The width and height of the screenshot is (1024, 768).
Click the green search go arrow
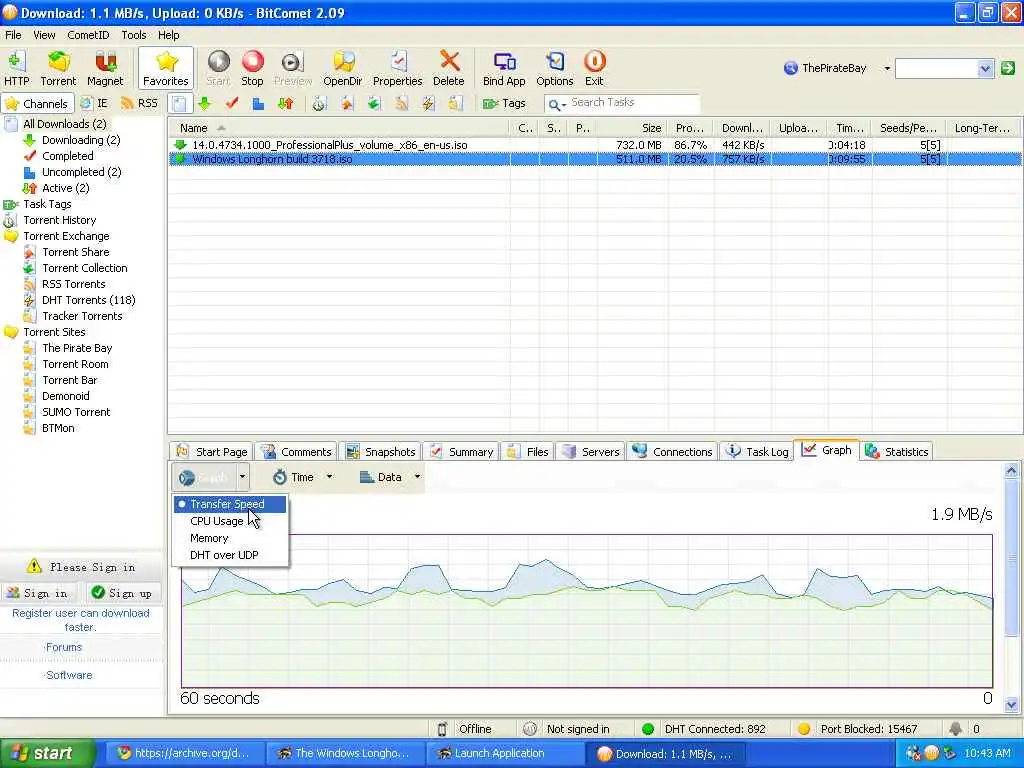(x=1008, y=68)
